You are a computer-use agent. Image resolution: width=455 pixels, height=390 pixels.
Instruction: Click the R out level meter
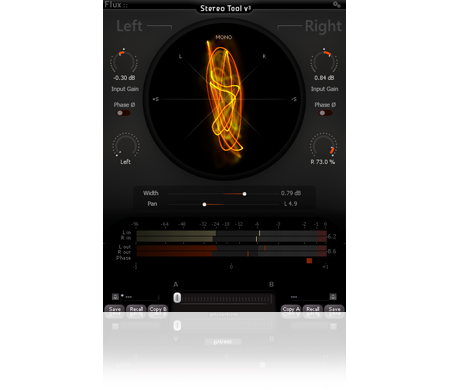[232, 254]
